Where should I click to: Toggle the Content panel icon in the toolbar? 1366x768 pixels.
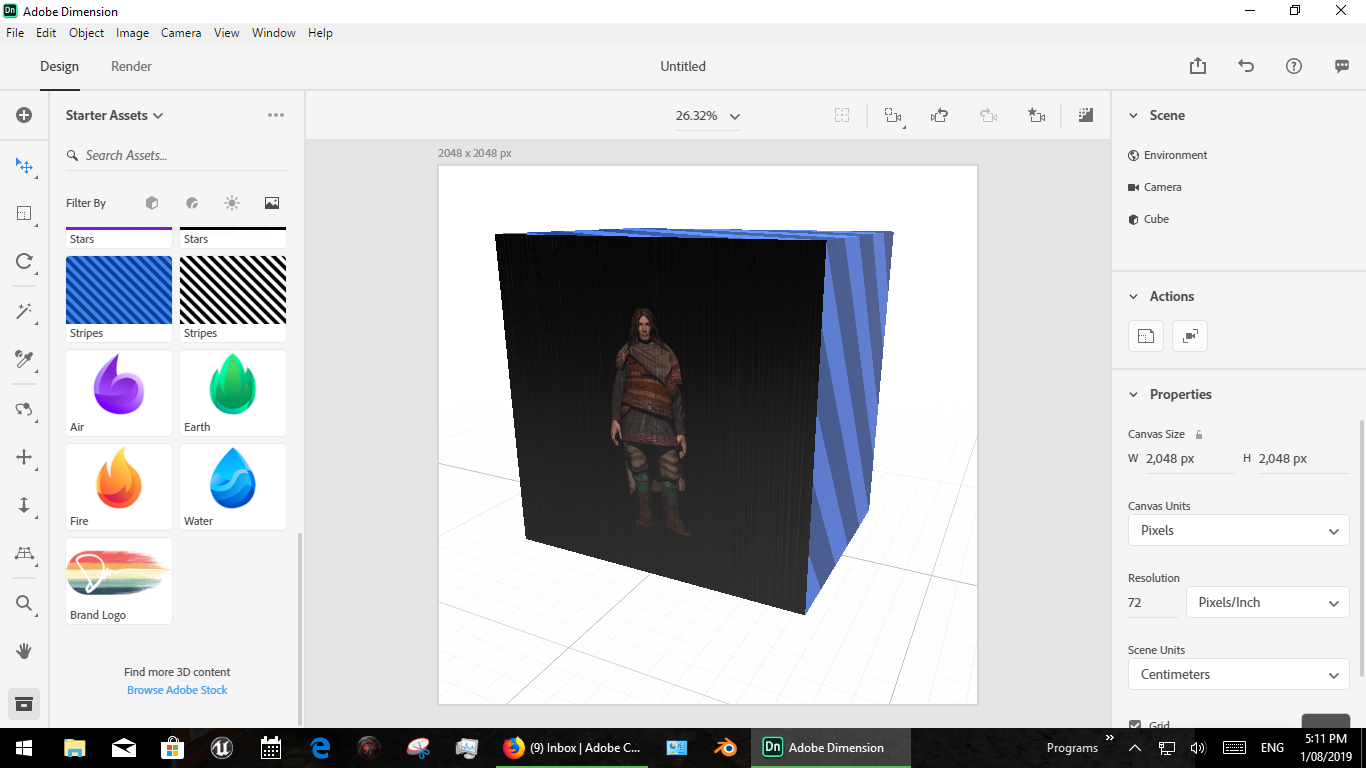pos(24,703)
